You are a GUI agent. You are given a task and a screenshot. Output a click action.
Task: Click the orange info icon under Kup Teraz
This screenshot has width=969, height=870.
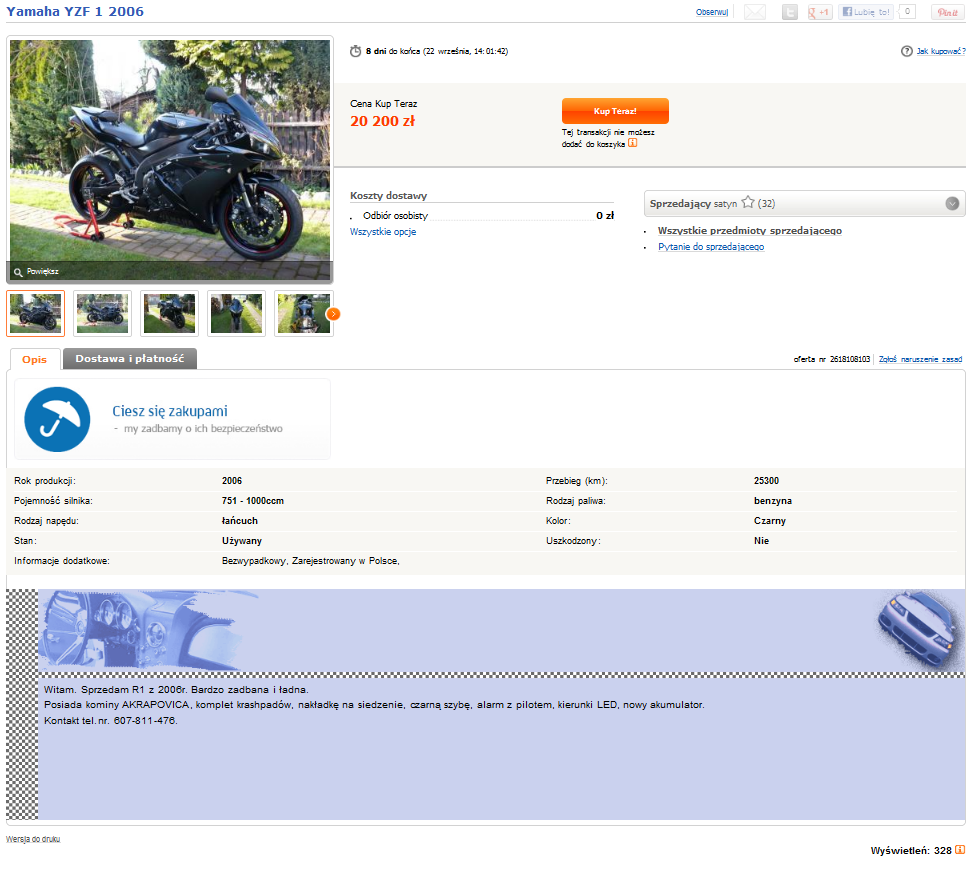click(x=632, y=143)
